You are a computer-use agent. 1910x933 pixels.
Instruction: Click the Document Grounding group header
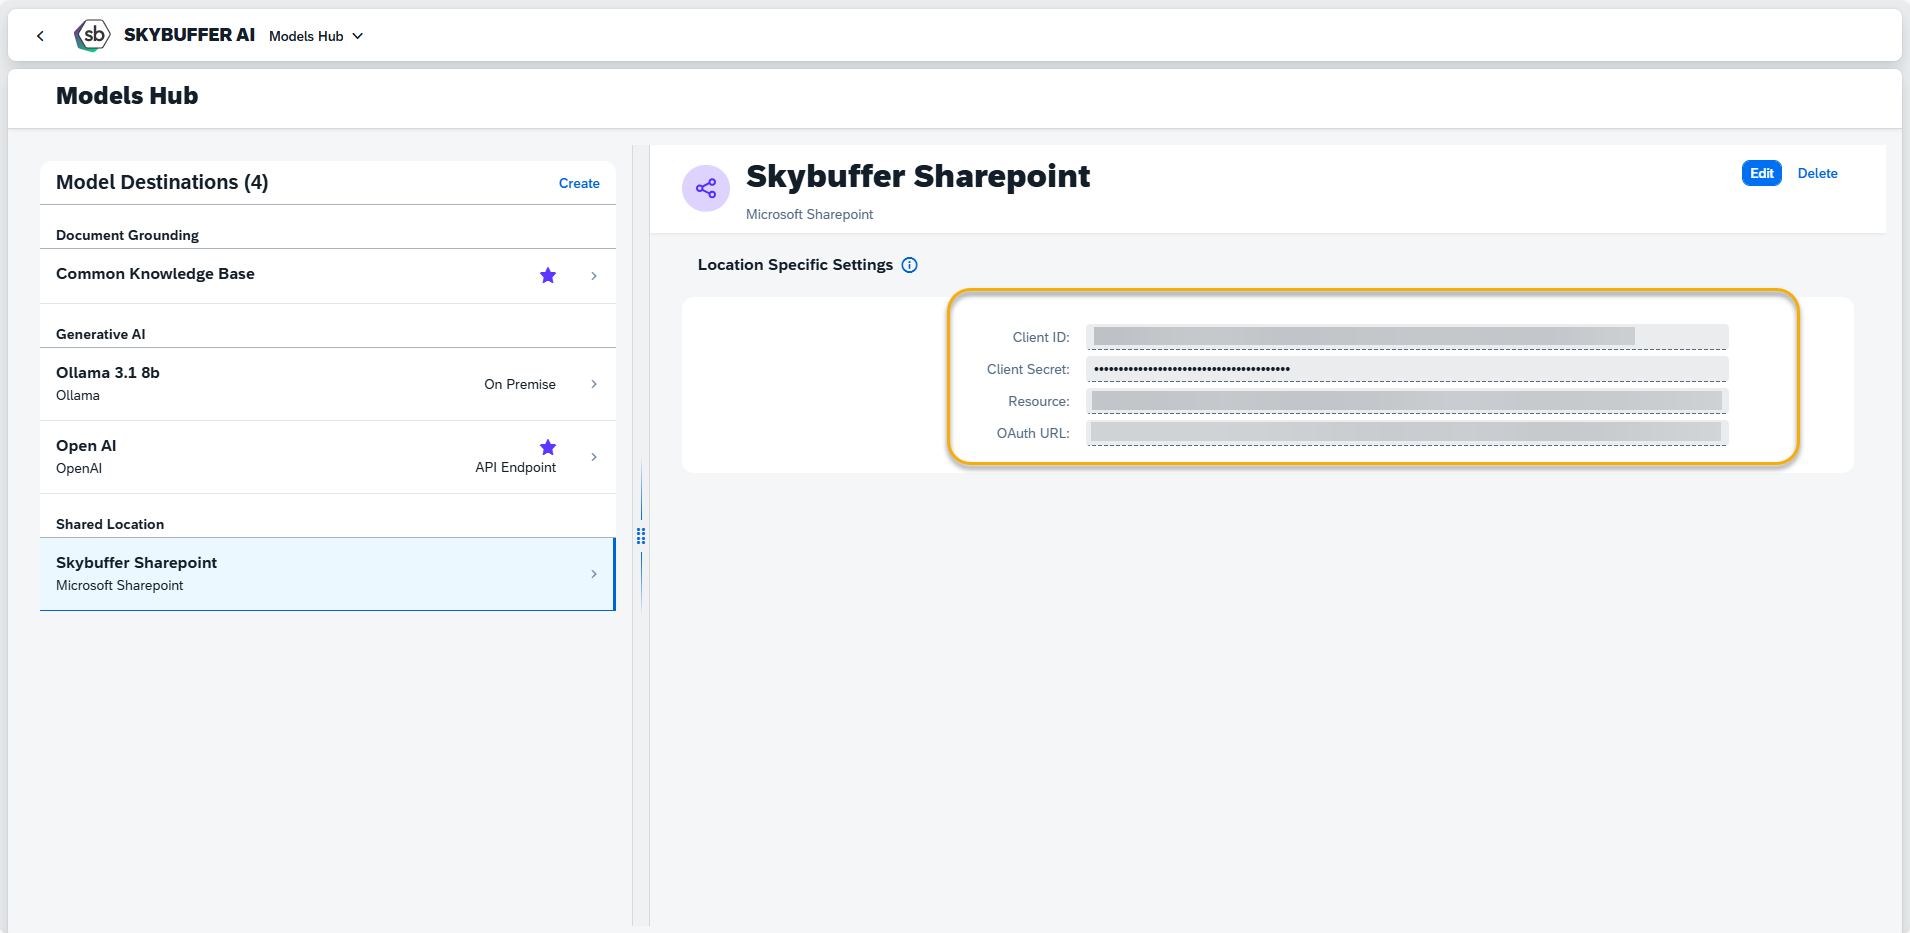[x=127, y=235]
